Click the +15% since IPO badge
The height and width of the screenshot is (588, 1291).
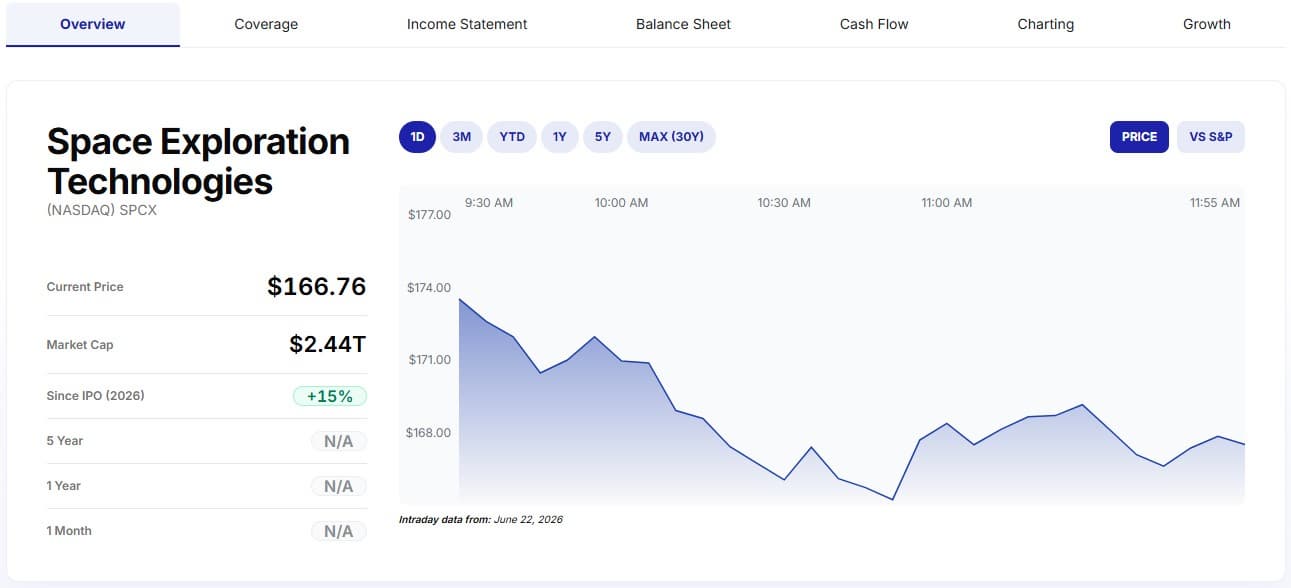(330, 396)
